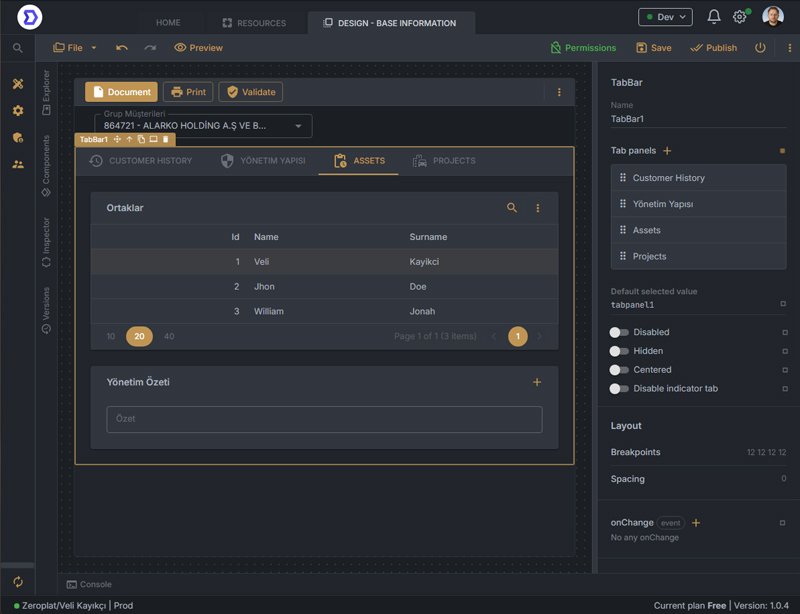The height and width of the screenshot is (614, 800).
Task: Open the Projects tab
Action: 444,161
